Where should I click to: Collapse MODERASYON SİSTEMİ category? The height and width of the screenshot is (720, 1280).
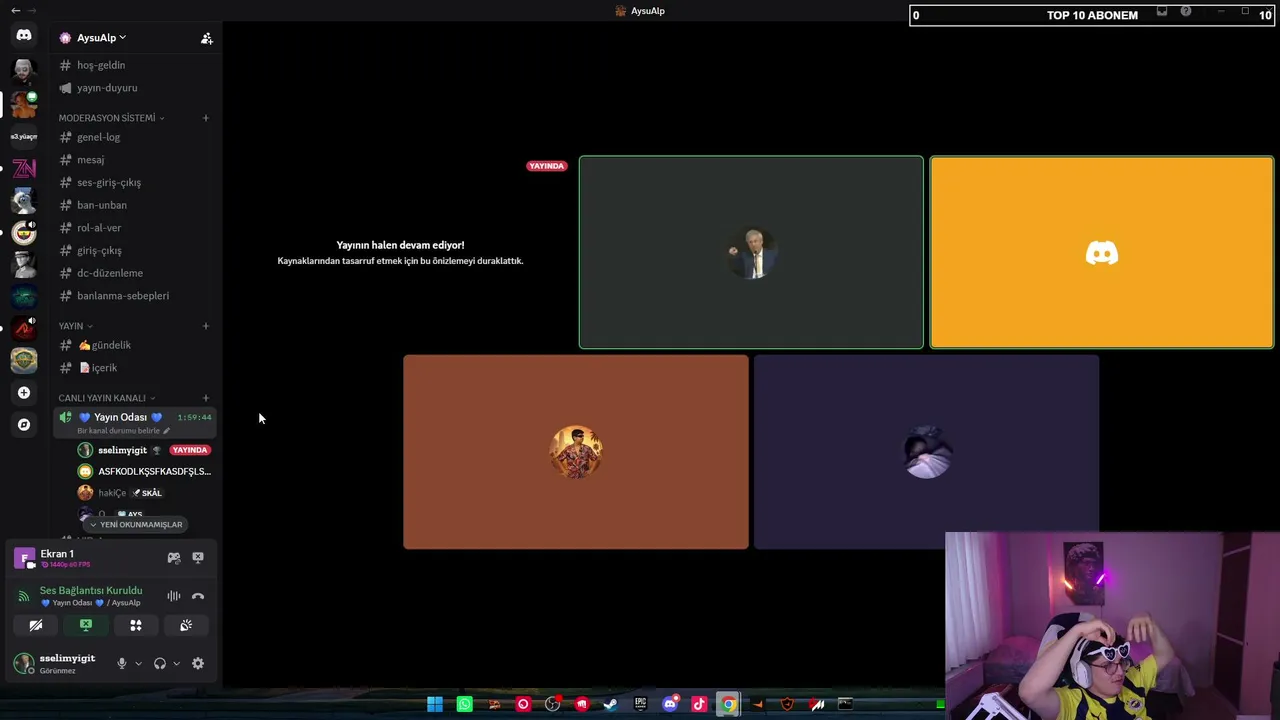pos(111,118)
